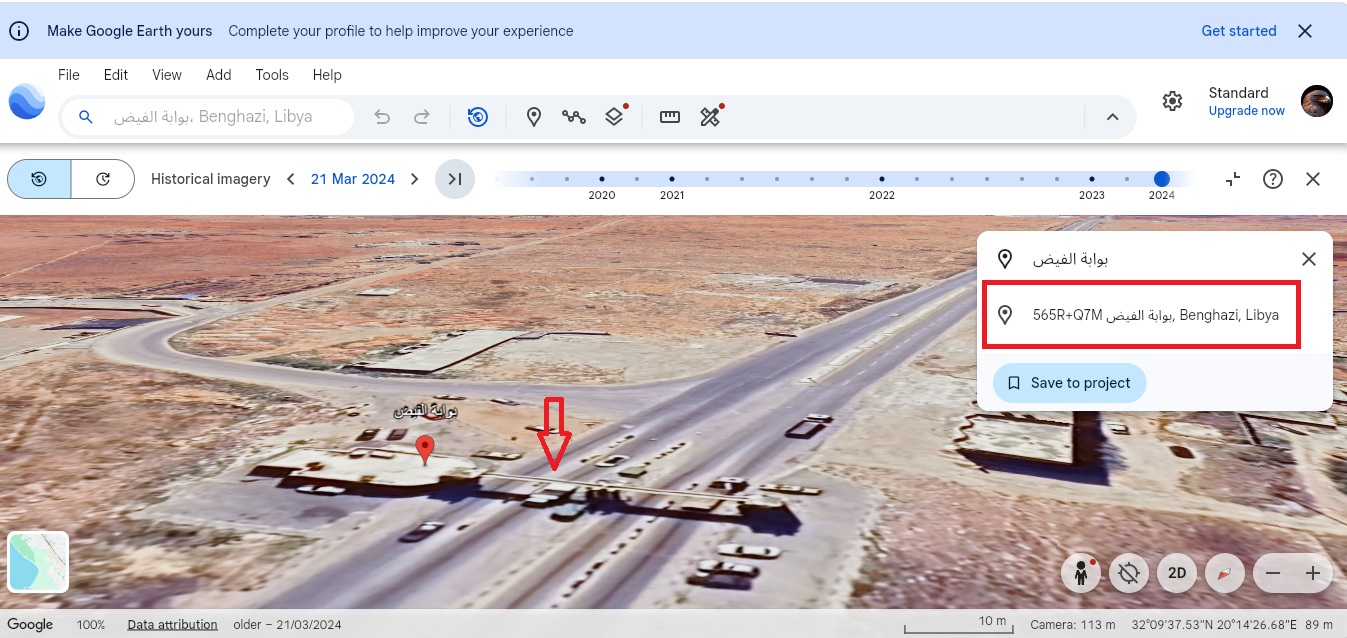This screenshot has height=638, width=1347.
Task: Activate Street View pegman
Action: (x=1081, y=573)
